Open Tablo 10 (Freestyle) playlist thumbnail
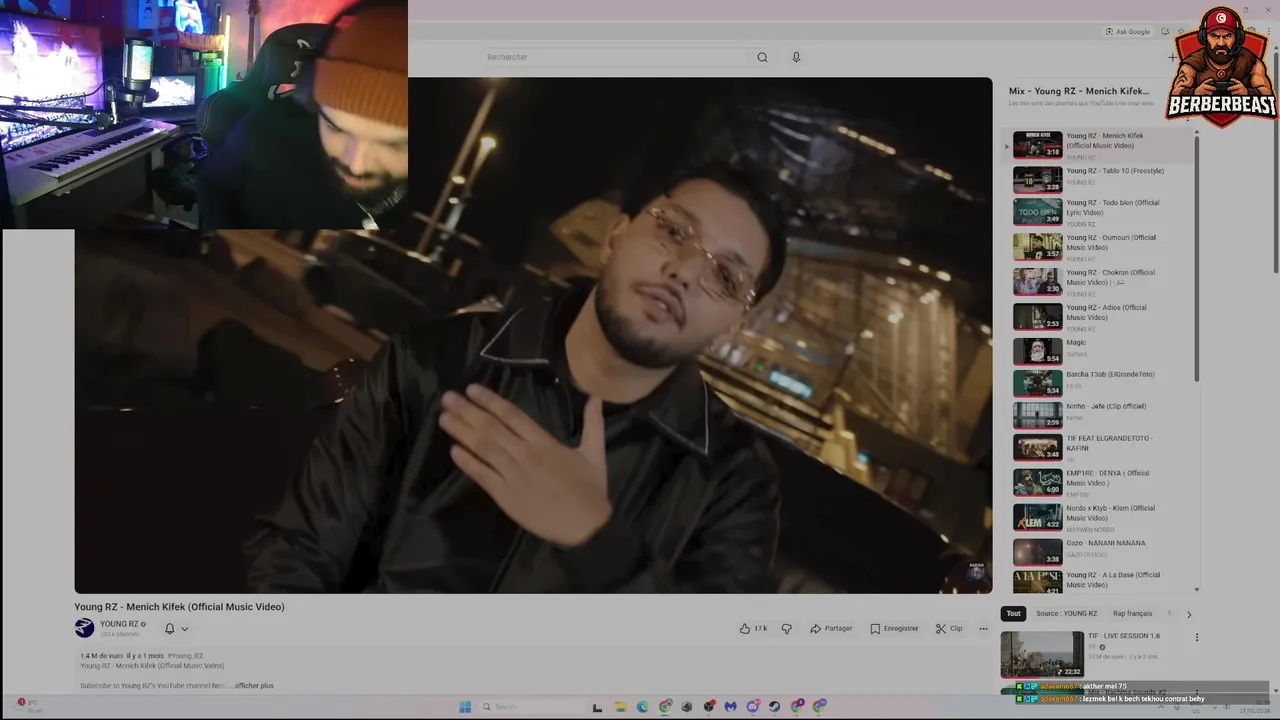 (1037, 180)
